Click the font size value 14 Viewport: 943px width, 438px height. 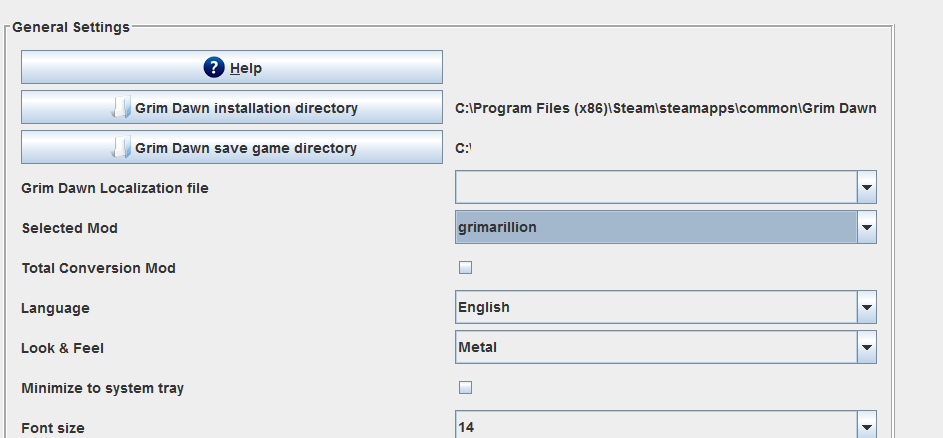466,427
